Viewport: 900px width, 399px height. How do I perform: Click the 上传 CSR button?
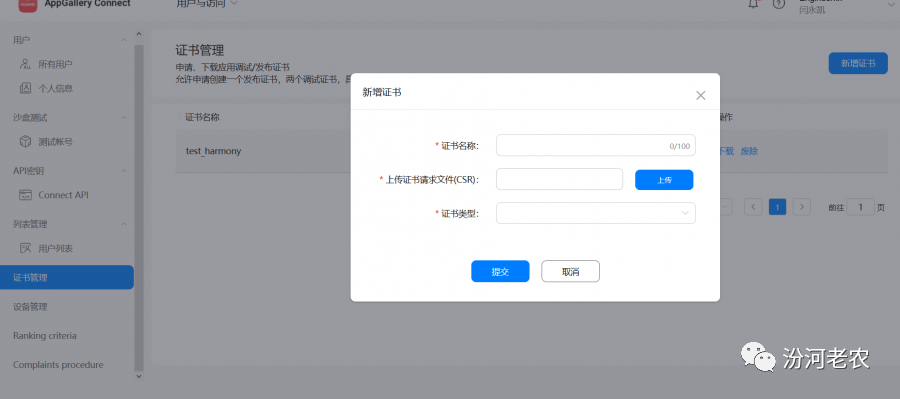click(x=664, y=180)
